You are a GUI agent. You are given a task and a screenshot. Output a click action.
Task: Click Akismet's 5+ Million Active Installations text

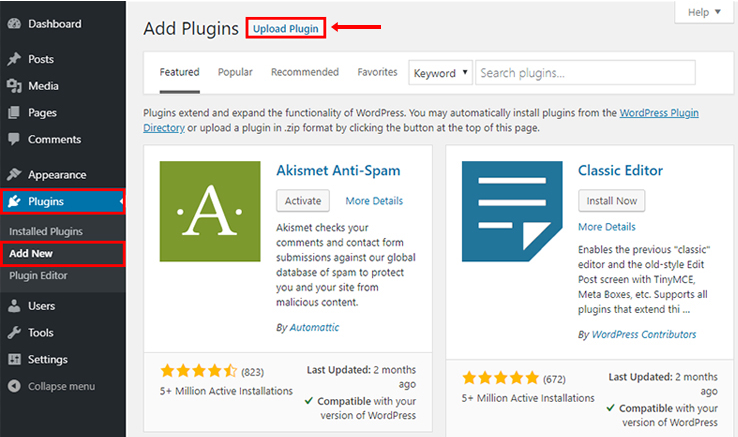pyautogui.click(x=226, y=391)
